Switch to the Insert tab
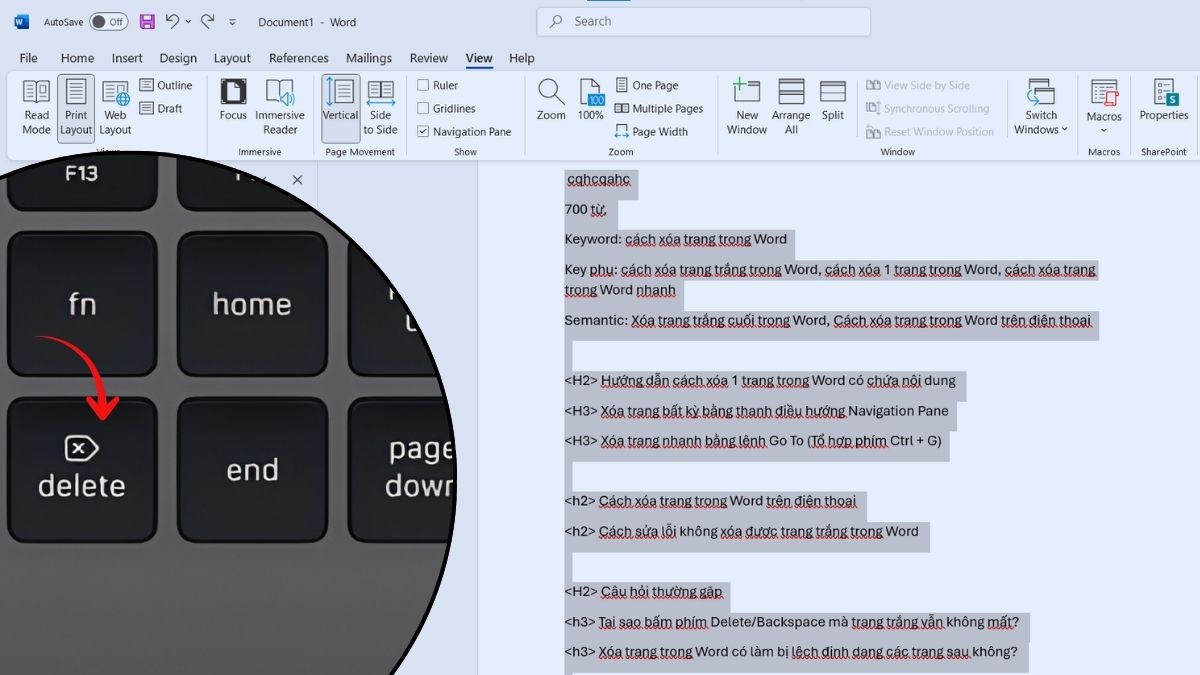 click(x=127, y=58)
